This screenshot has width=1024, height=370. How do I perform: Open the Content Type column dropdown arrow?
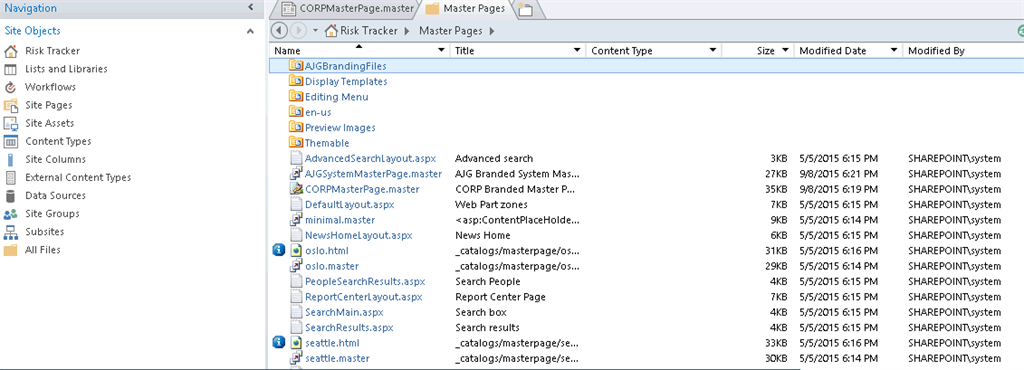713,51
